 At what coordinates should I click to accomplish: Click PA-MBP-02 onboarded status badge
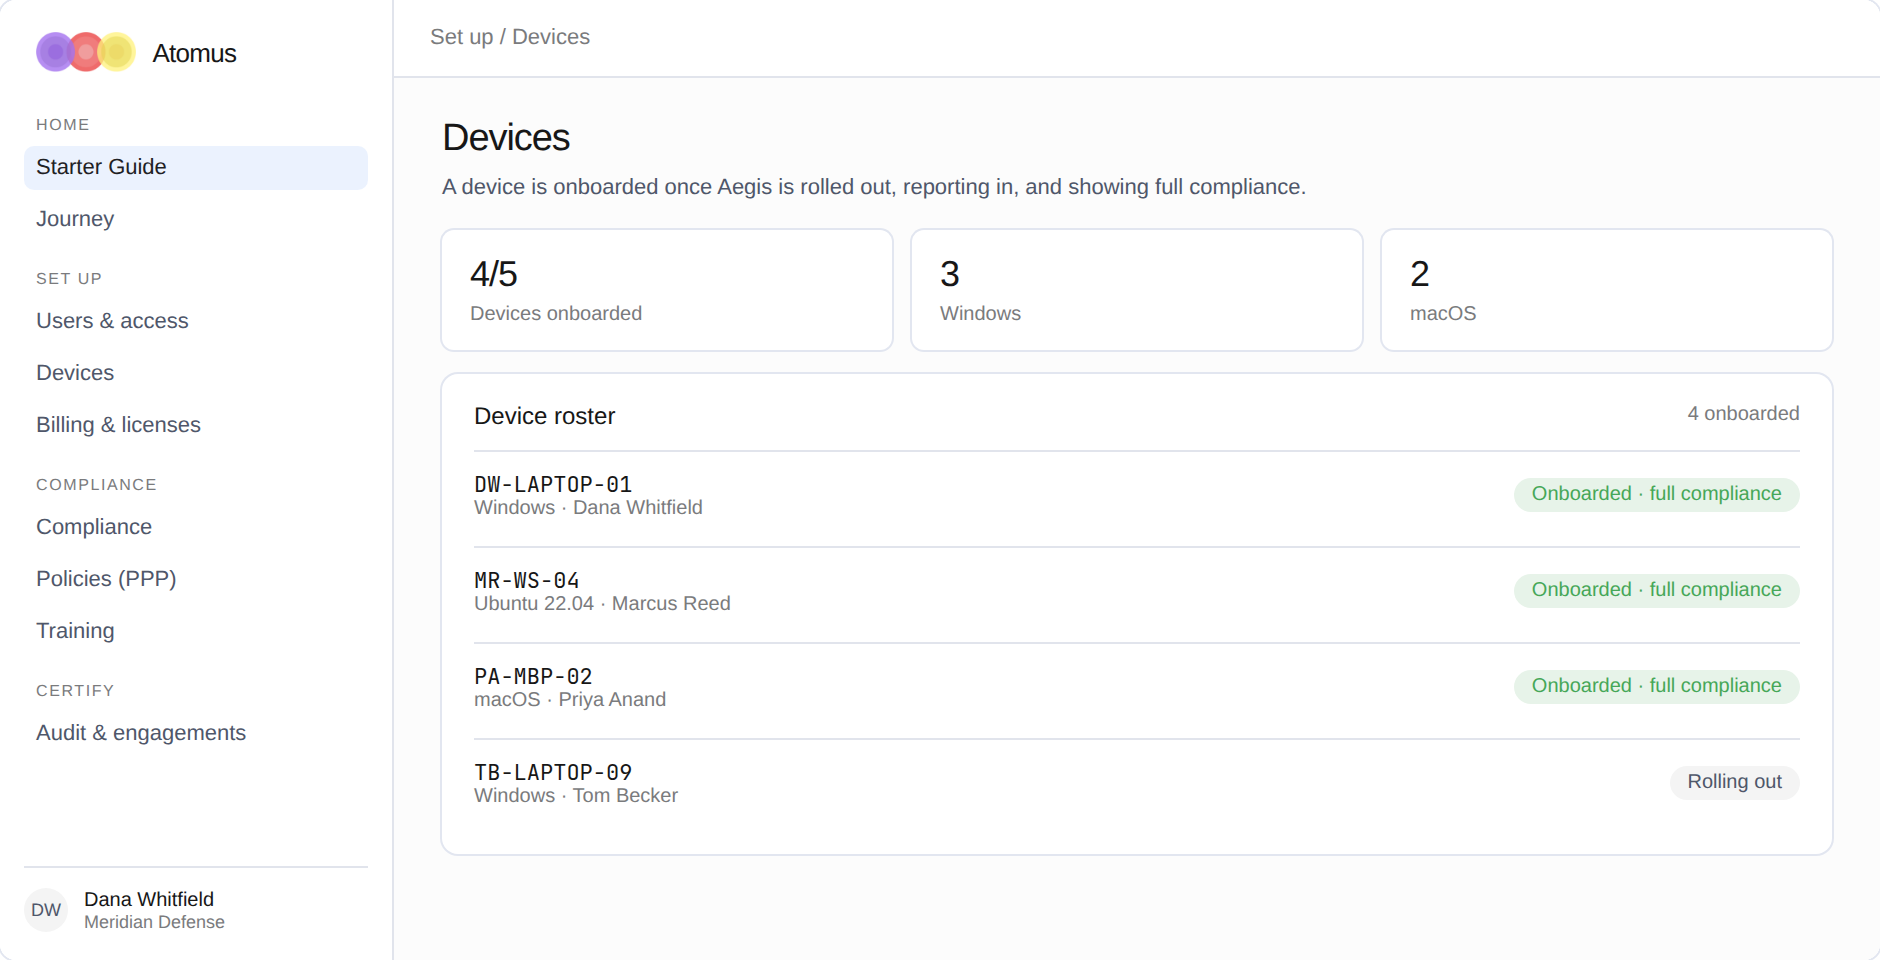[1656, 686]
